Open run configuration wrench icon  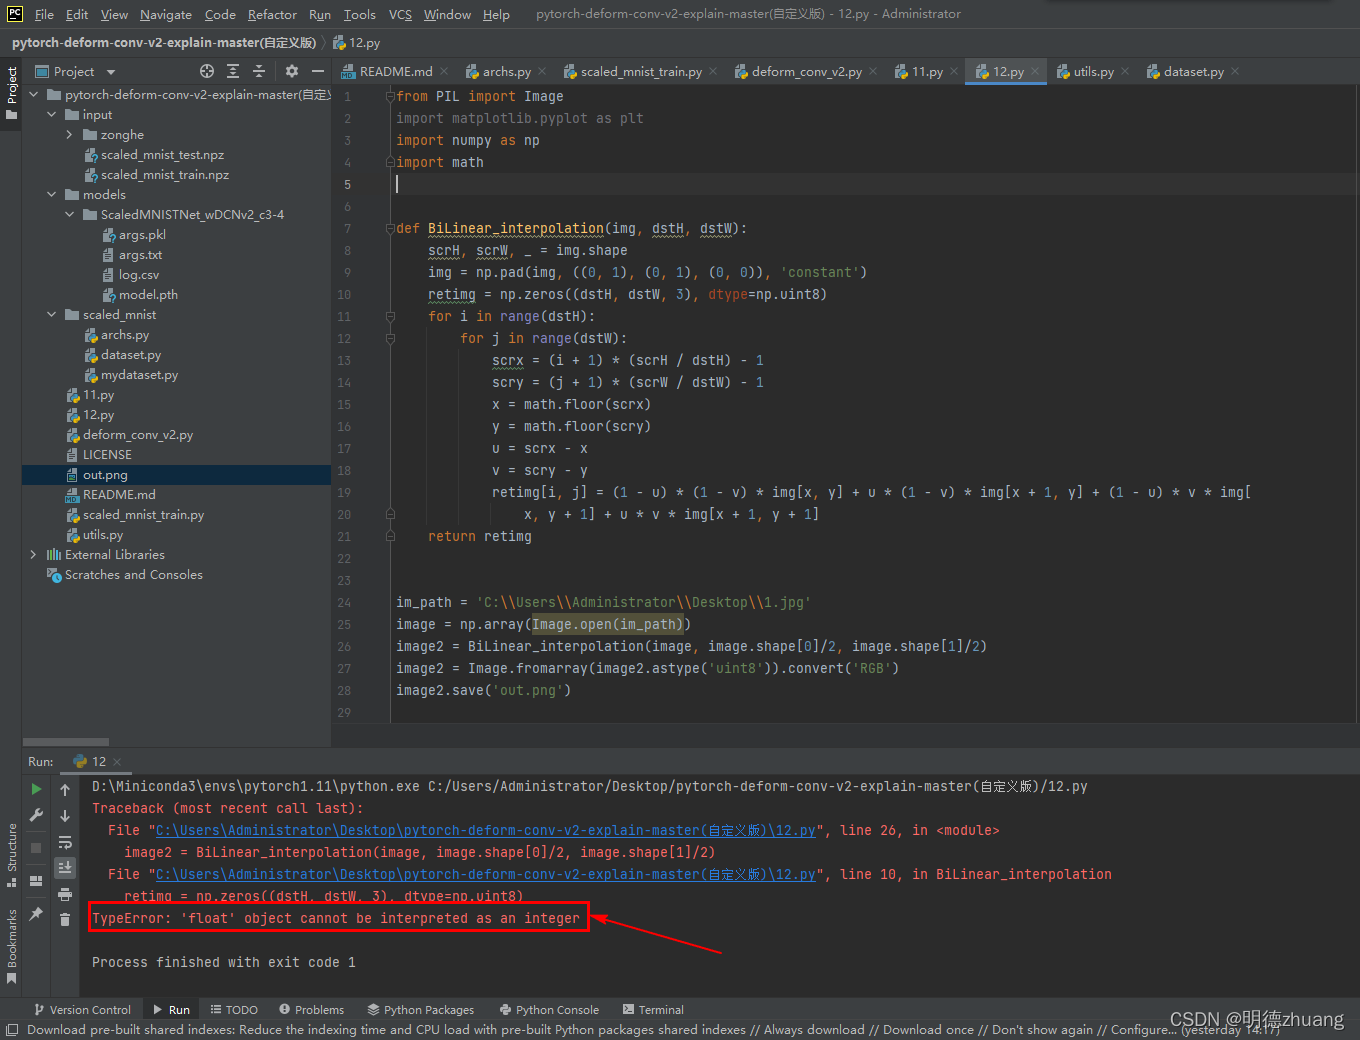[37, 815]
